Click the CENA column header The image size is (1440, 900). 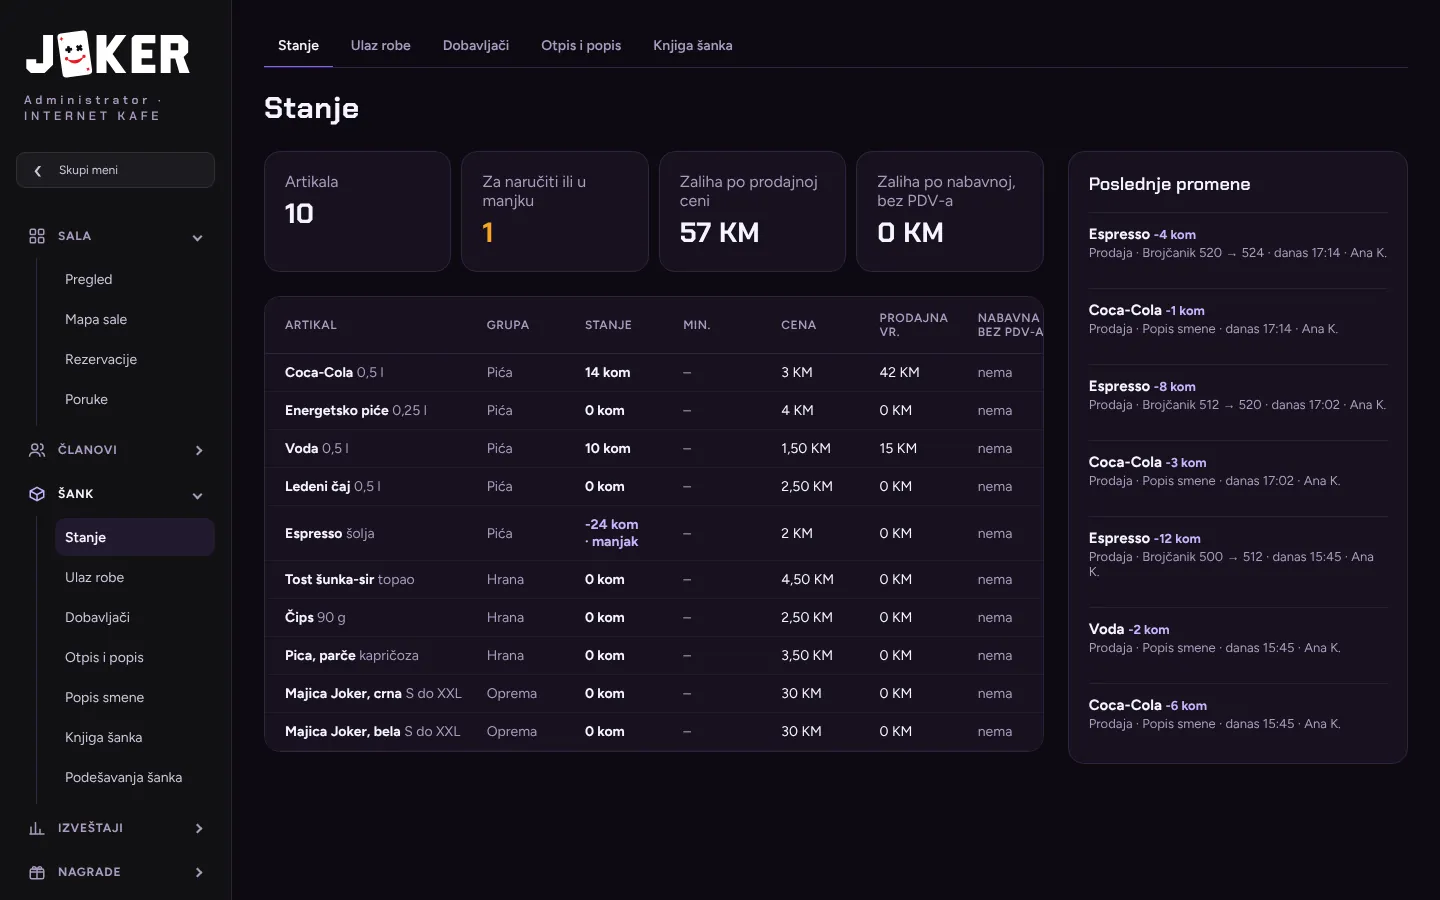(798, 325)
